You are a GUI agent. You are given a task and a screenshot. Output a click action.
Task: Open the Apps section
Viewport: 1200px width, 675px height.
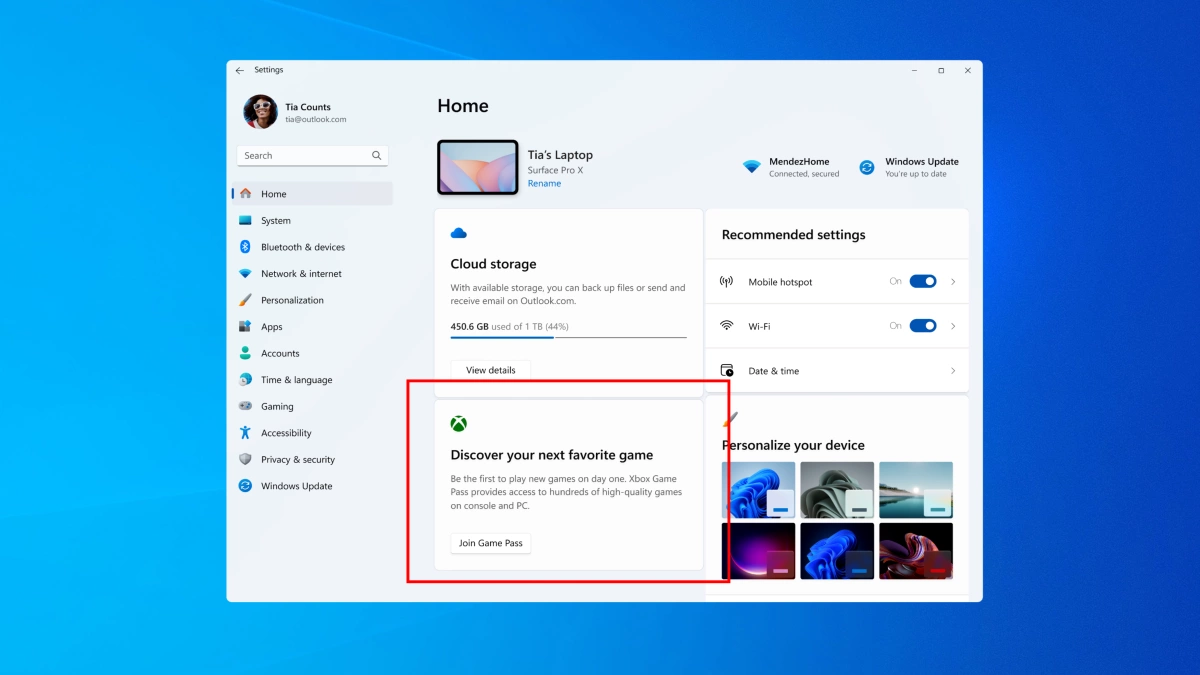[x=312, y=327]
